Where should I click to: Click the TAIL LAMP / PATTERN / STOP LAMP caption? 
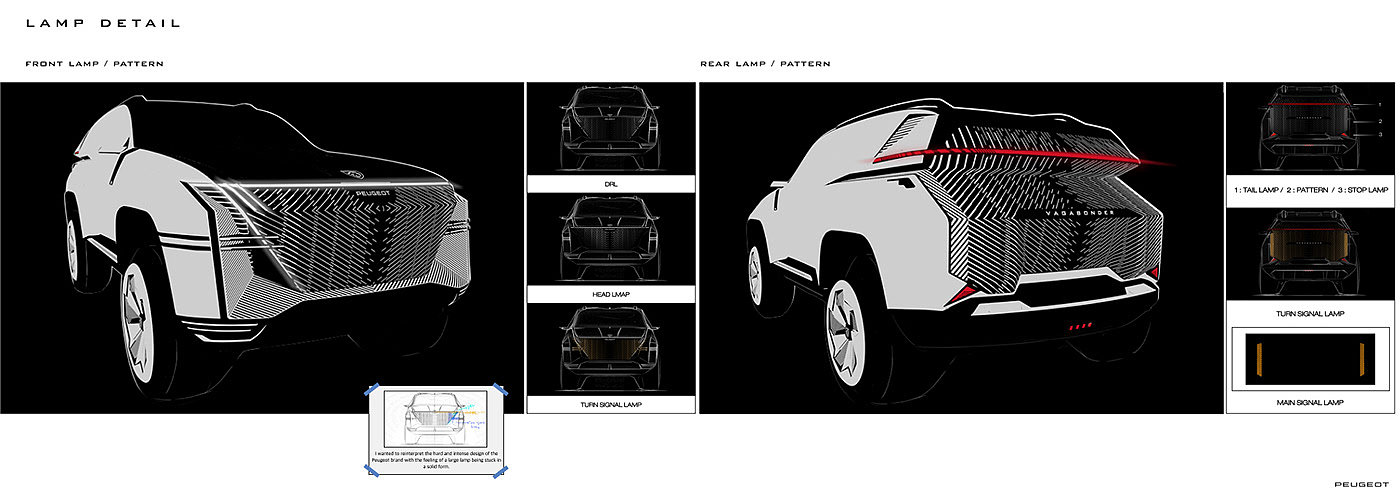point(1310,190)
